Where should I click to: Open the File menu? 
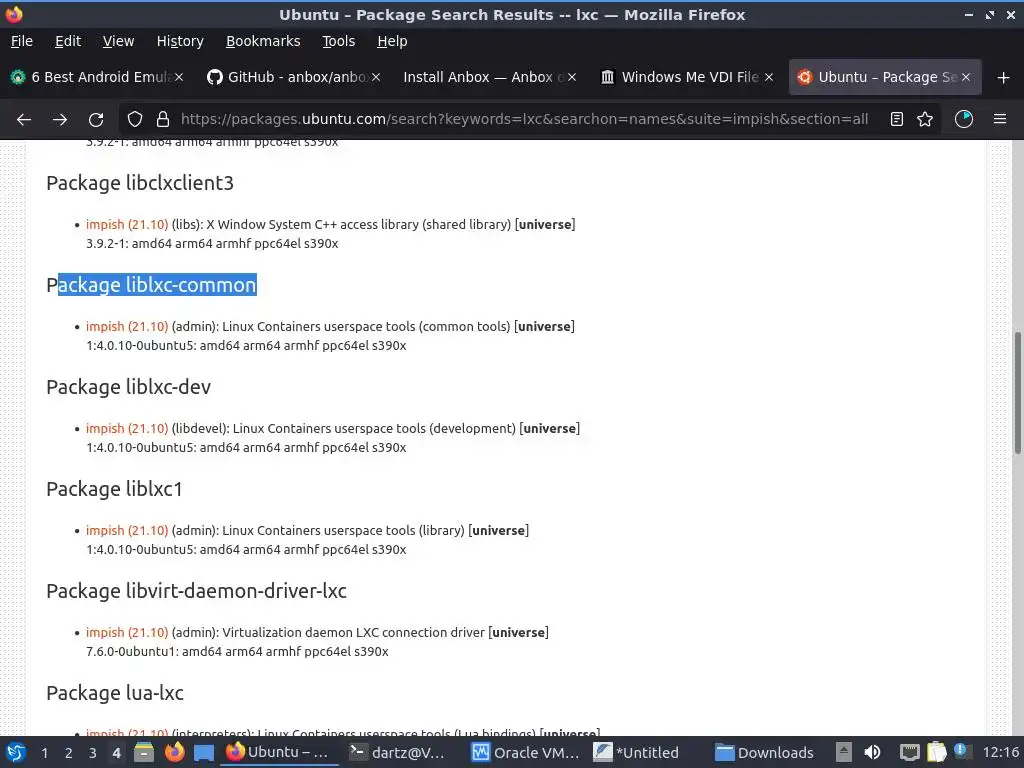click(x=22, y=41)
